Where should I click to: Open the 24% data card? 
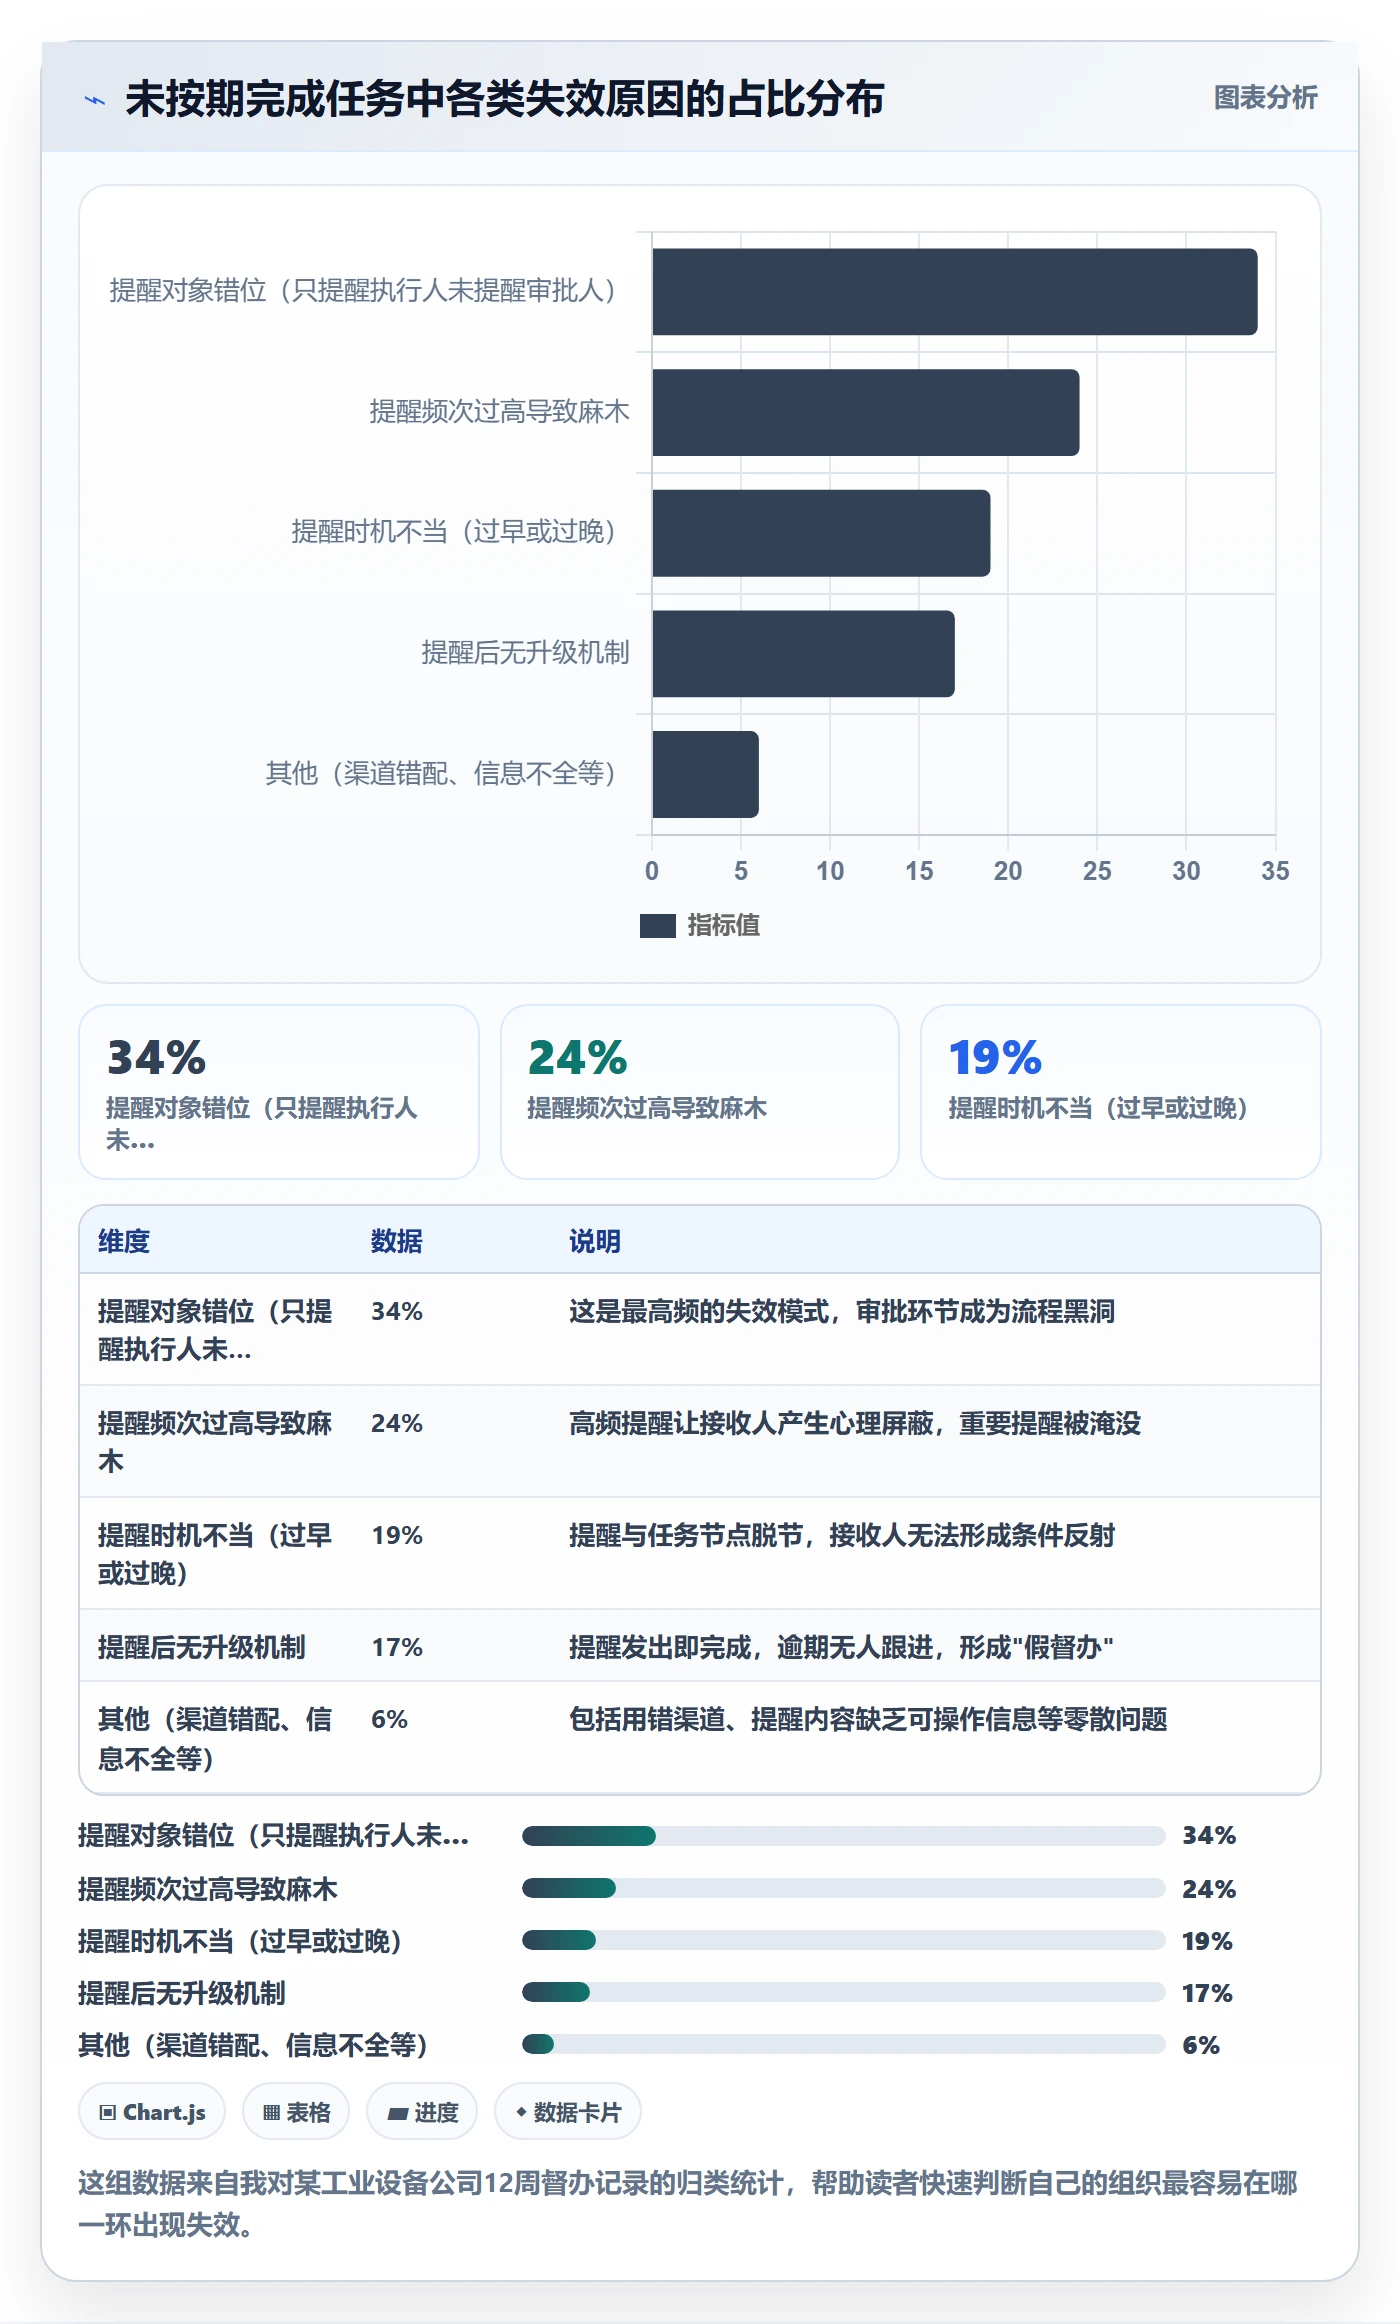(x=700, y=1092)
